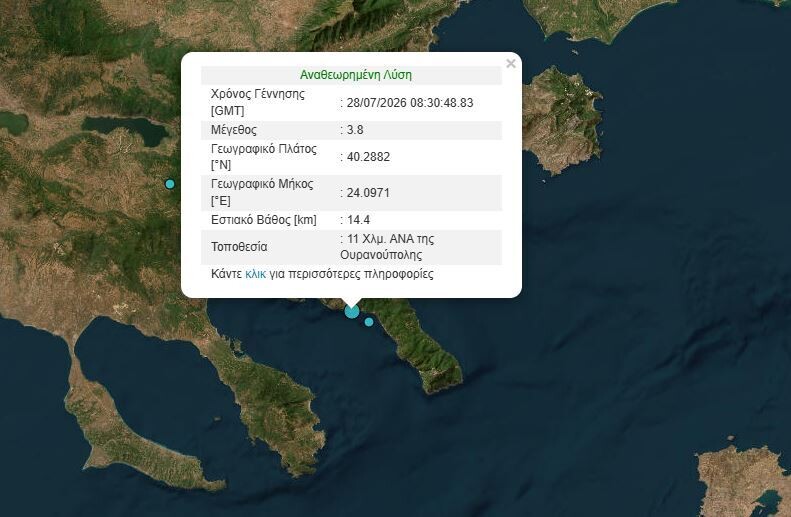Select the origin time '28/07/2026 08:30:48.83'
Image resolution: width=791 pixels, height=517 pixels.
[x=410, y=103]
